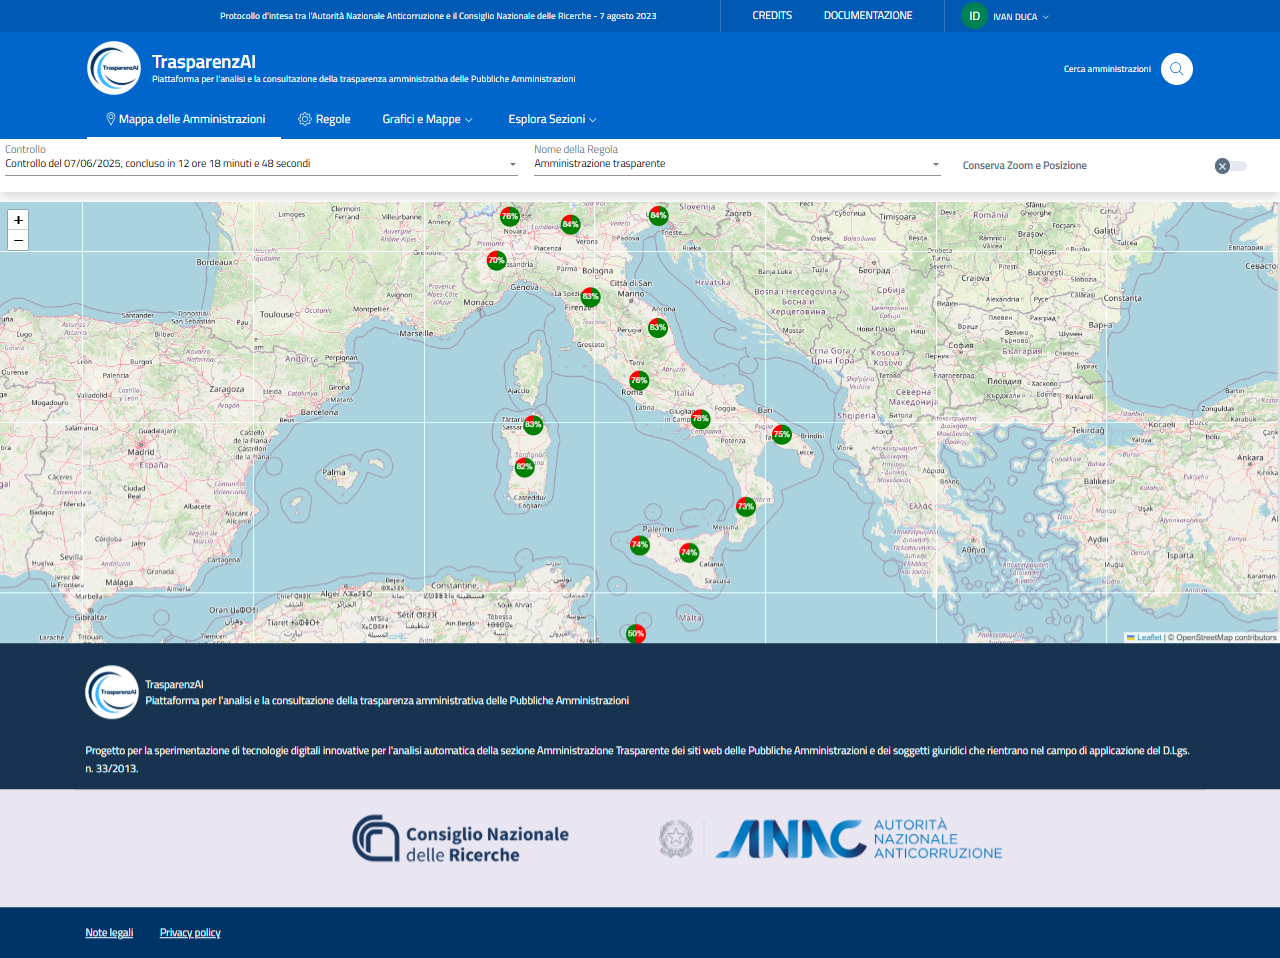The image size is (1280, 958).
Task: Click the TrasparenzAI logo in the footer
Action: click(112, 692)
